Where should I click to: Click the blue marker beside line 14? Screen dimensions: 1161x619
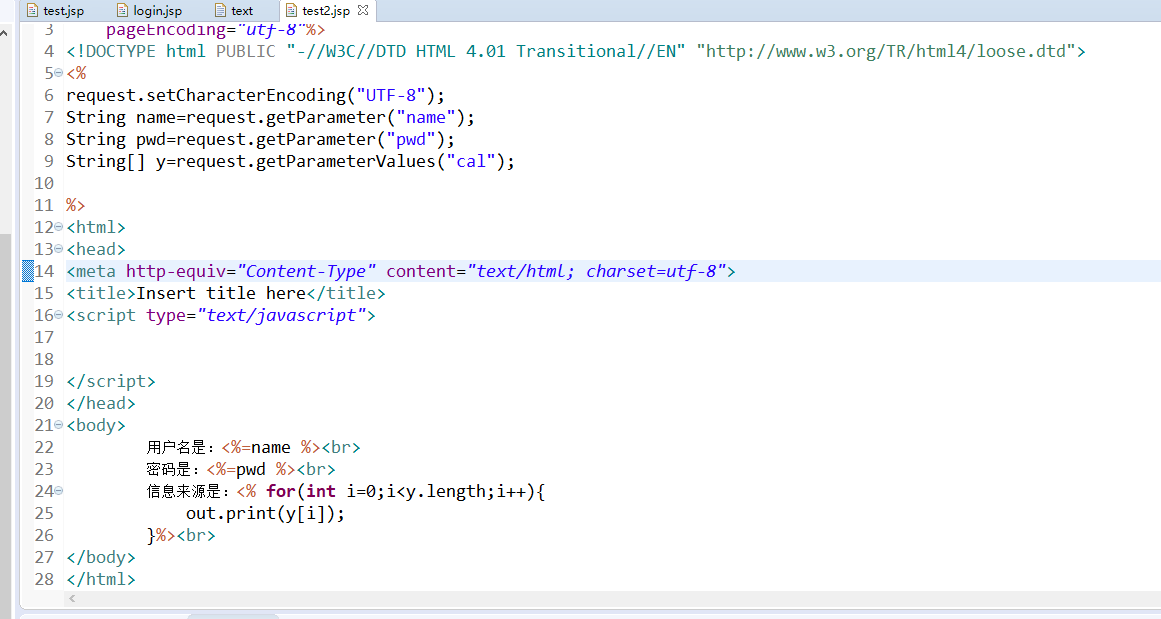pos(28,271)
